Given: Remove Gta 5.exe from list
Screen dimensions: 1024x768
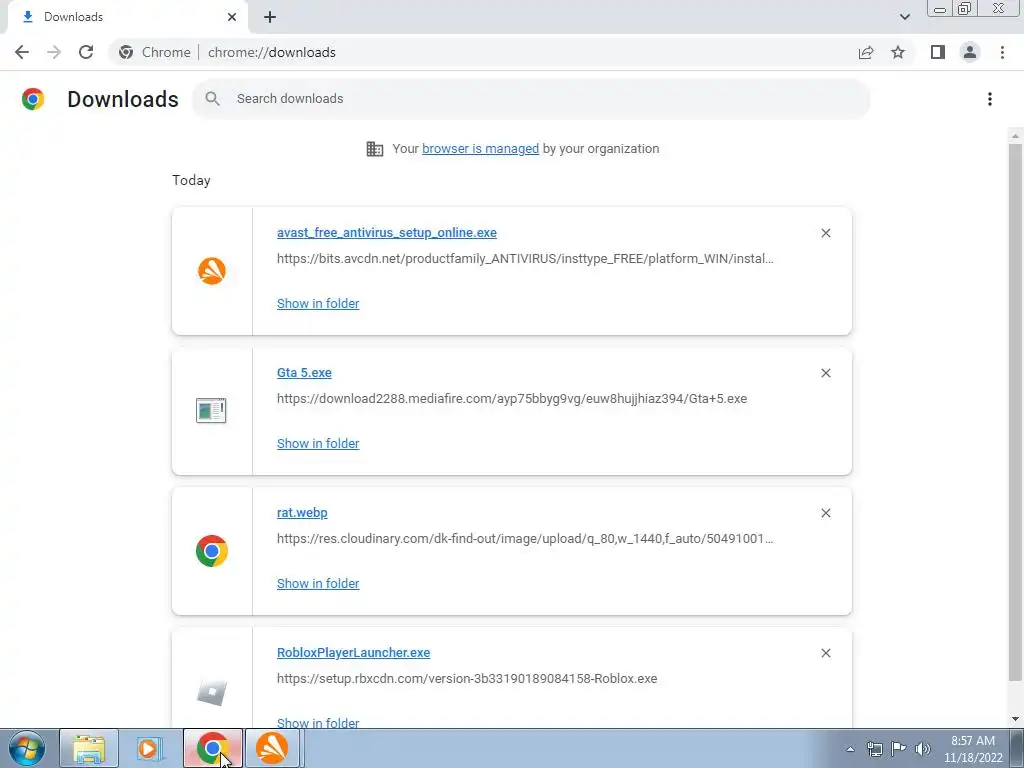Looking at the screenshot, I should pyautogui.click(x=825, y=373).
